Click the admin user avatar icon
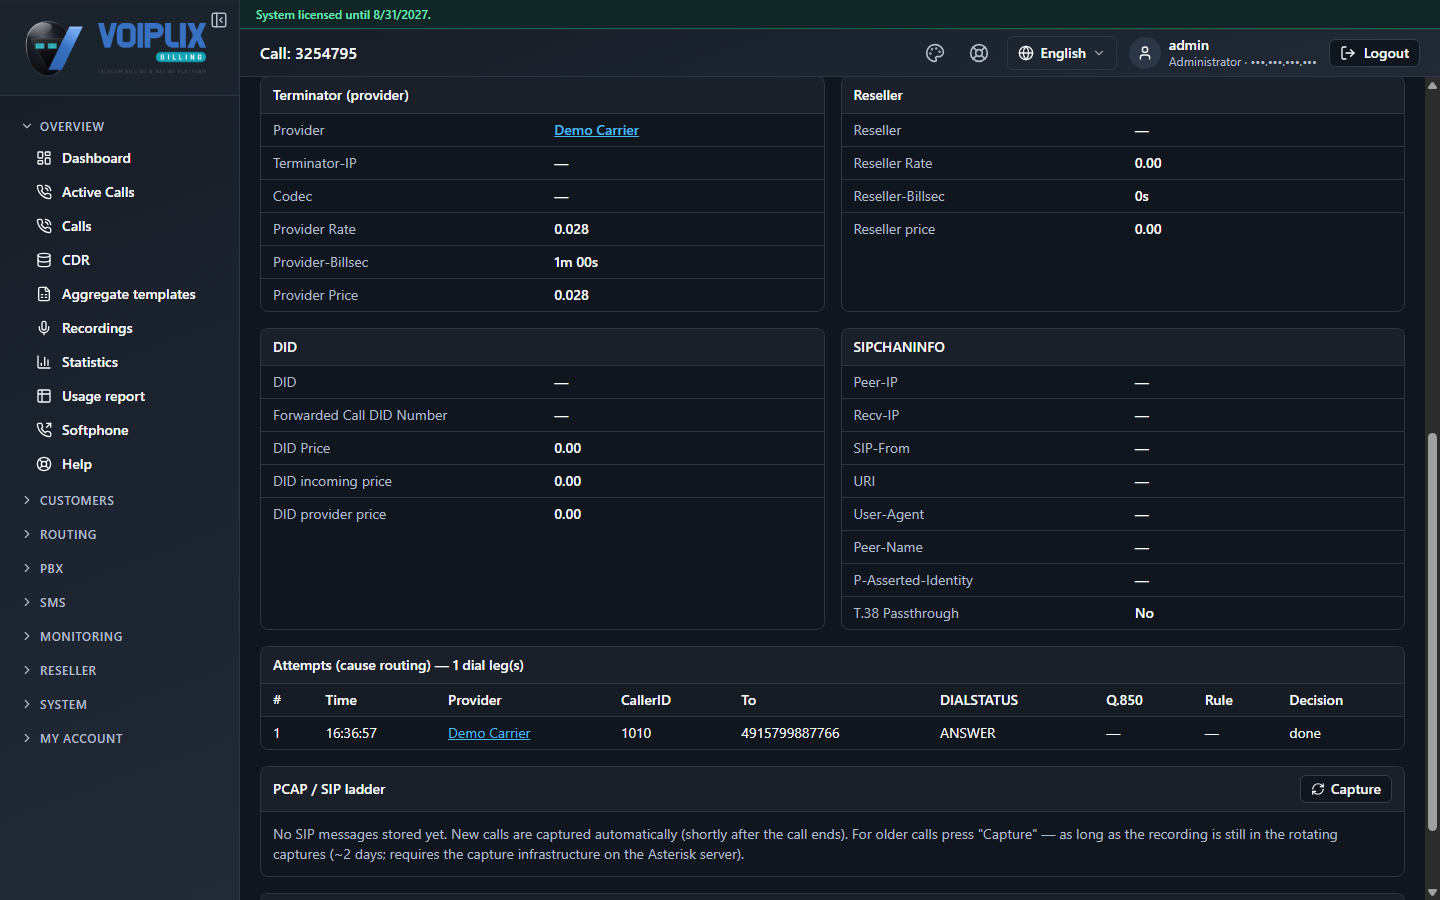Image resolution: width=1440 pixels, height=900 pixels. pos(1145,53)
